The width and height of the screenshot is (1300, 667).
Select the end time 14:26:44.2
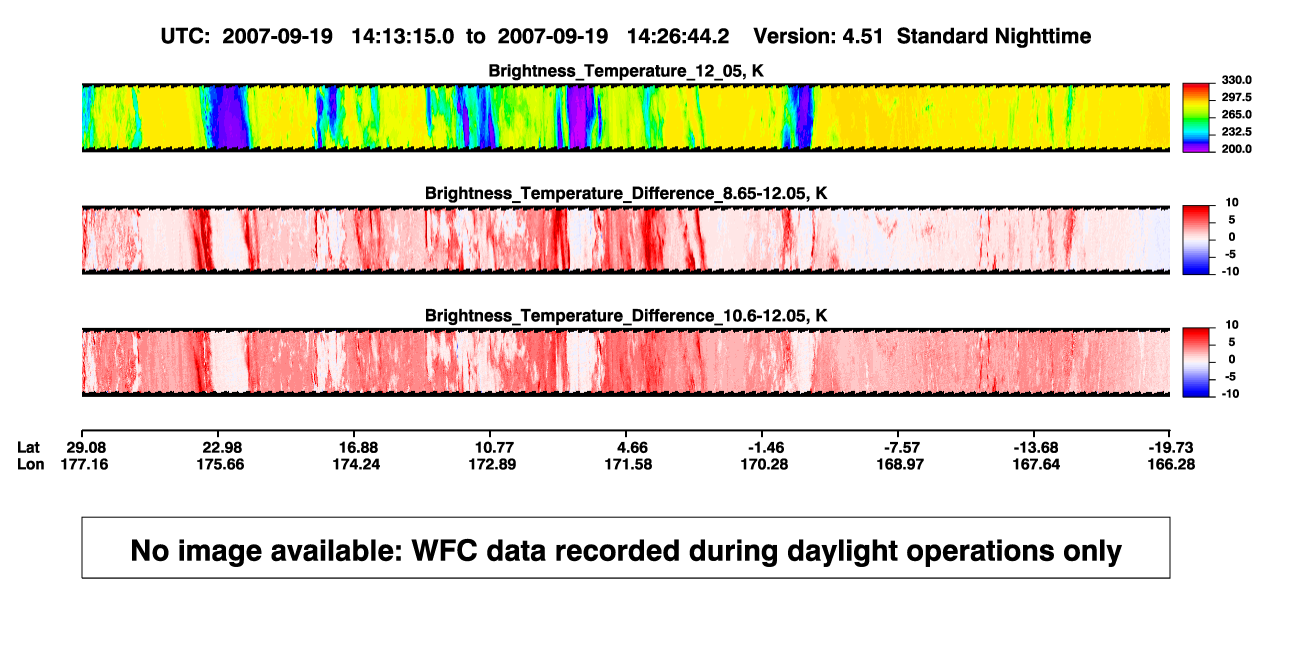678,36
